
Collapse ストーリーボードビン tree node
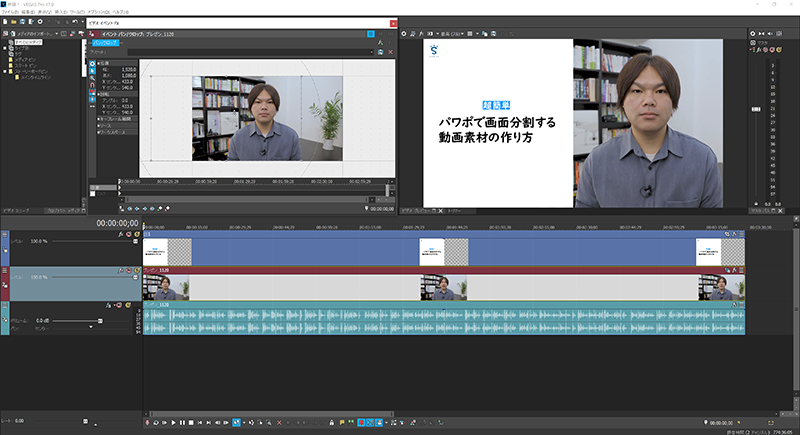point(5,71)
